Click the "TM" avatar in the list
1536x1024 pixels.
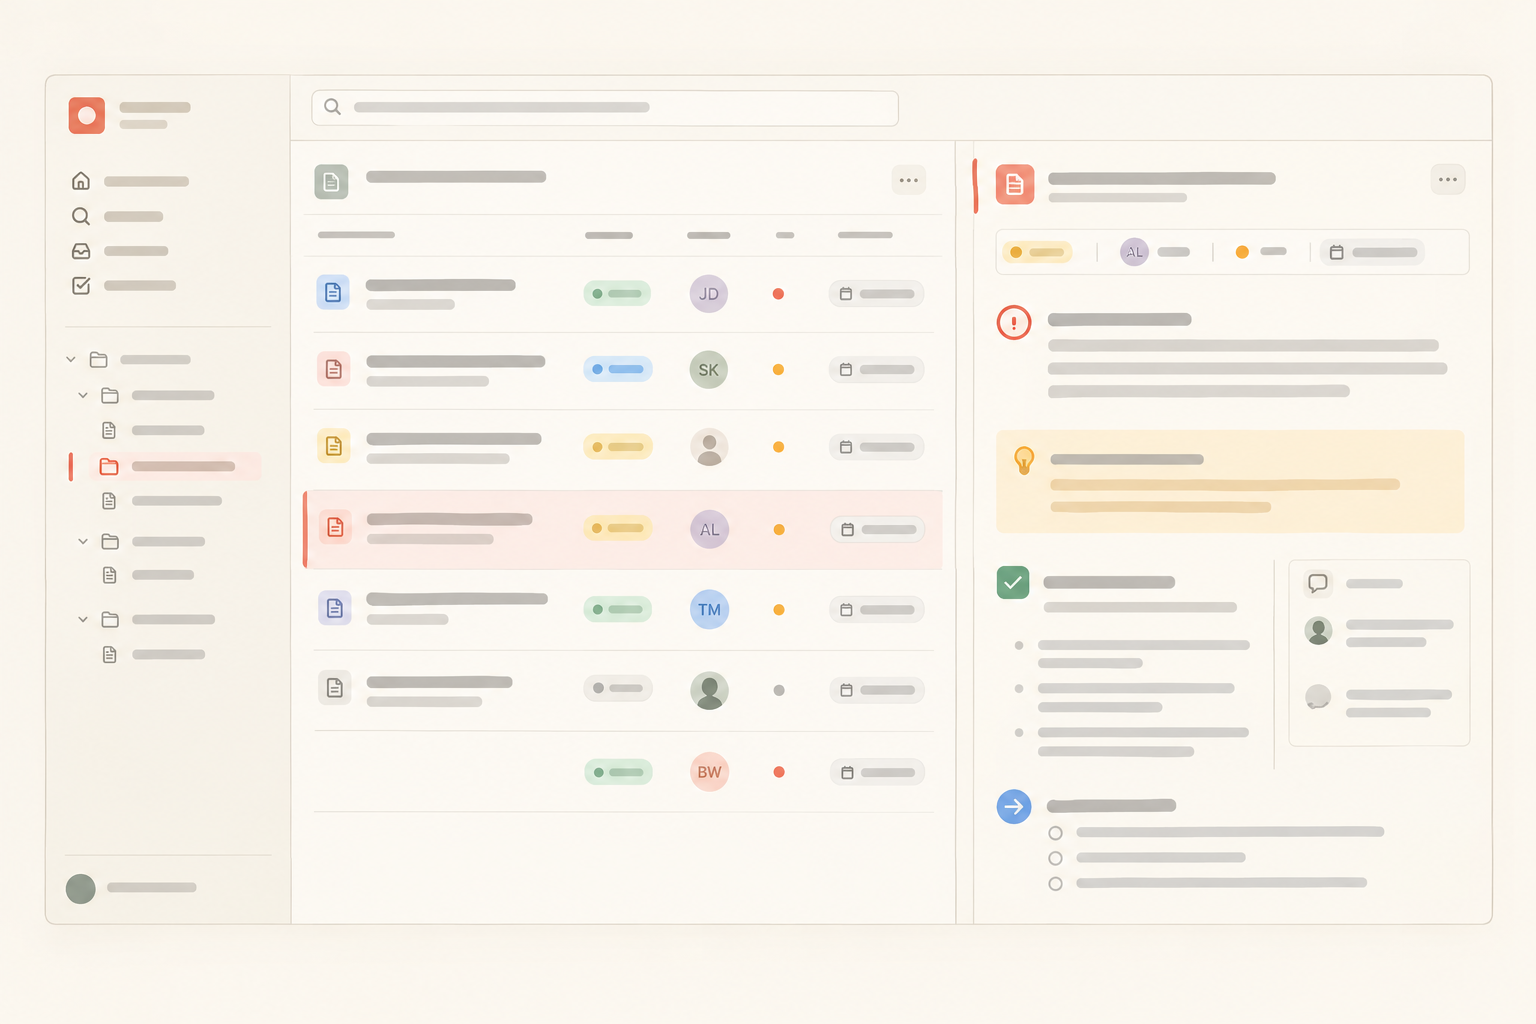710,610
